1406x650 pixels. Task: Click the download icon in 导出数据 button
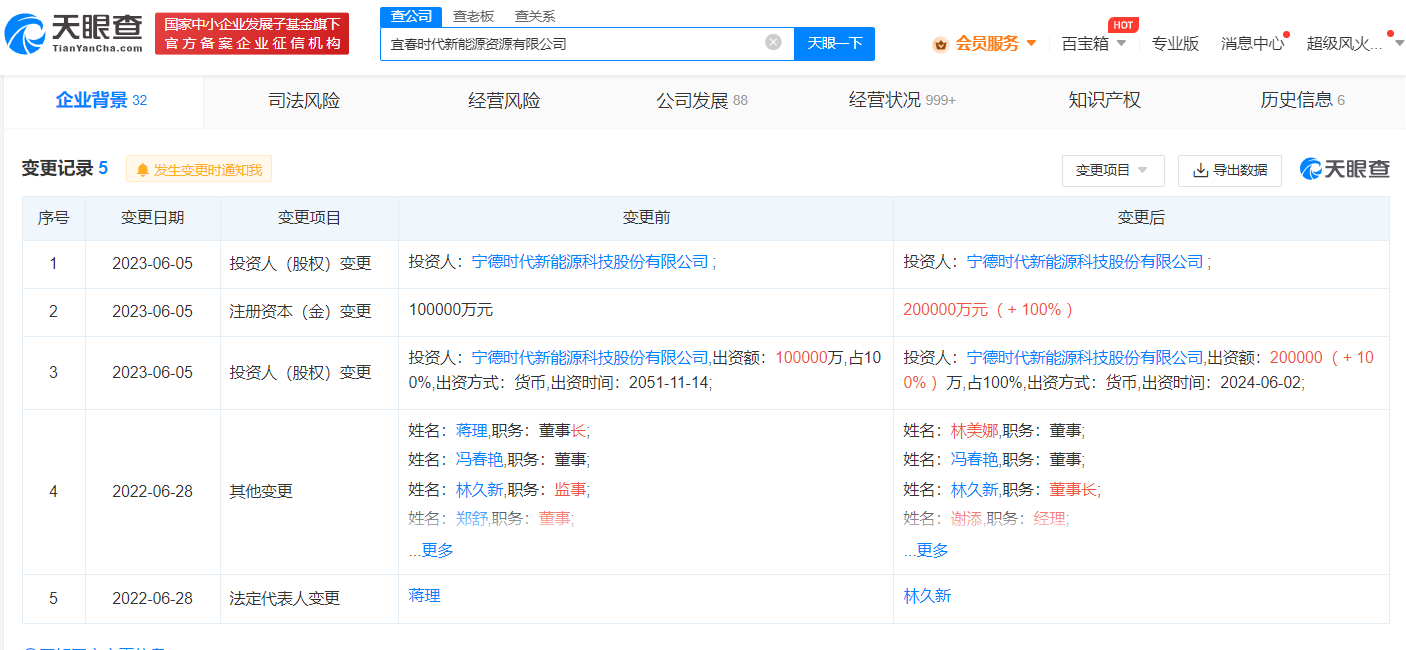coord(1200,170)
